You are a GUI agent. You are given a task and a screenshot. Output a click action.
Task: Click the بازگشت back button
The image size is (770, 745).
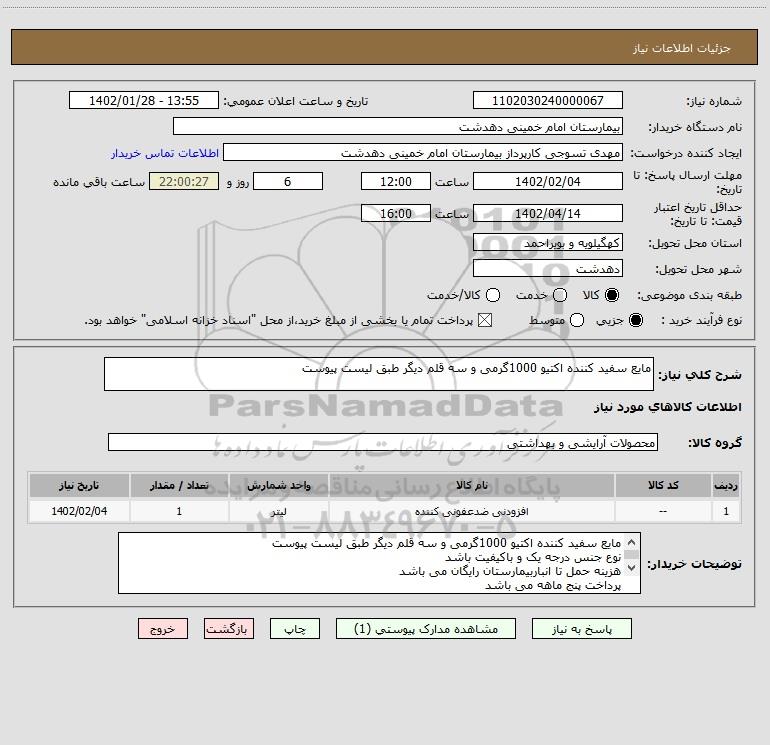(x=229, y=629)
